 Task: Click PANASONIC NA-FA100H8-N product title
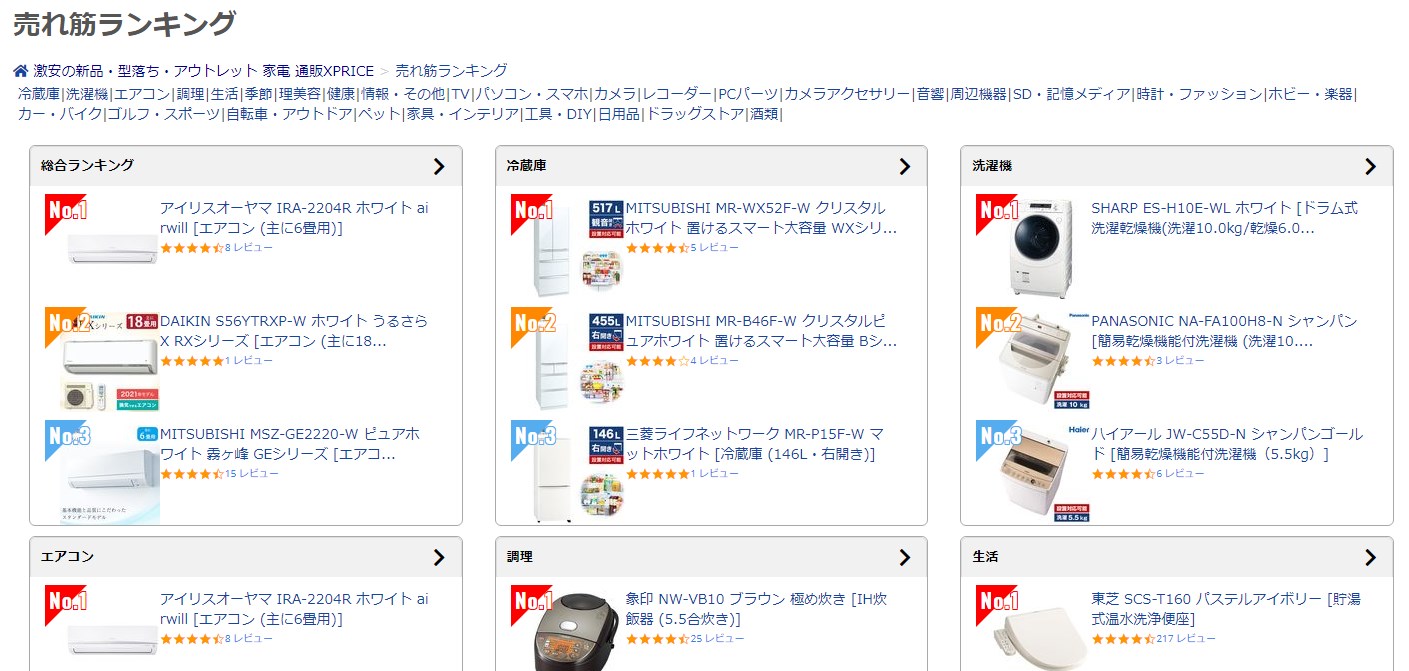point(1224,331)
